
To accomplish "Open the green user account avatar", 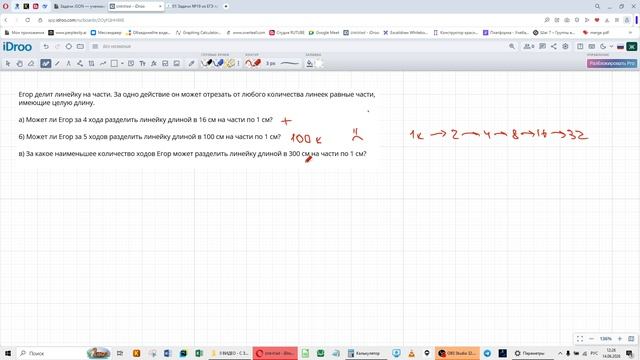I will (x=632, y=47).
